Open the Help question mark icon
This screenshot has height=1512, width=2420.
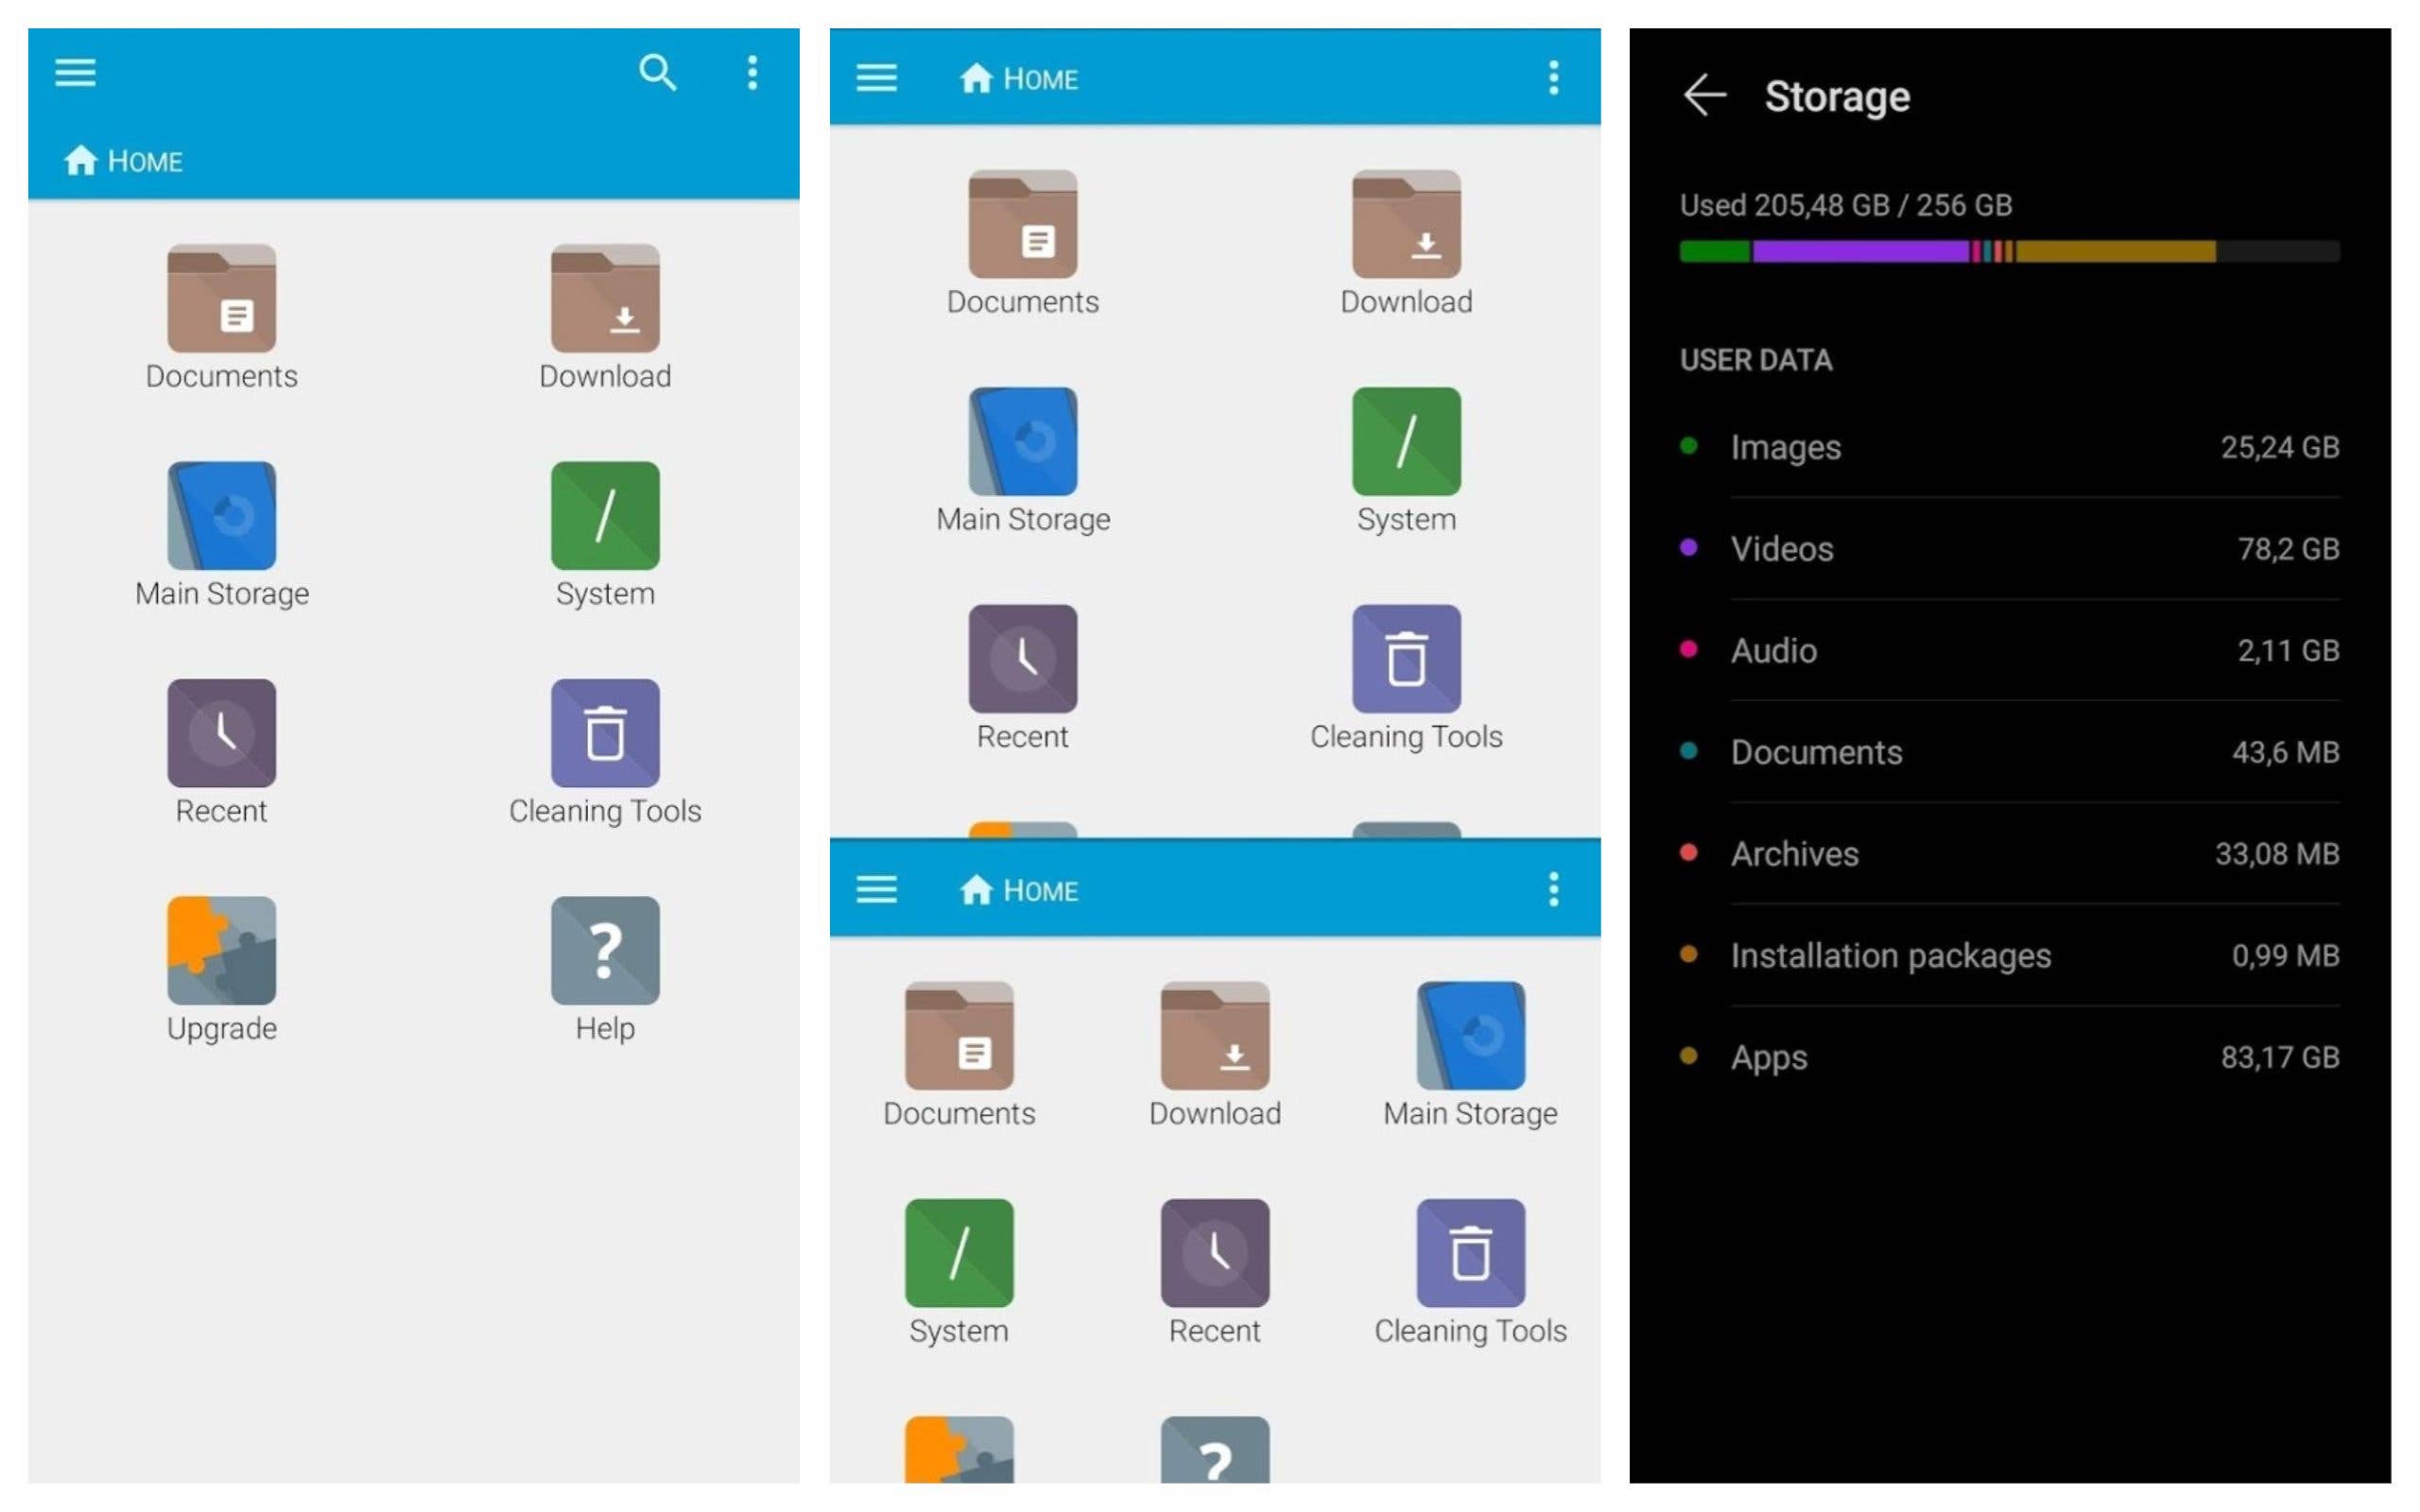click(x=604, y=950)
